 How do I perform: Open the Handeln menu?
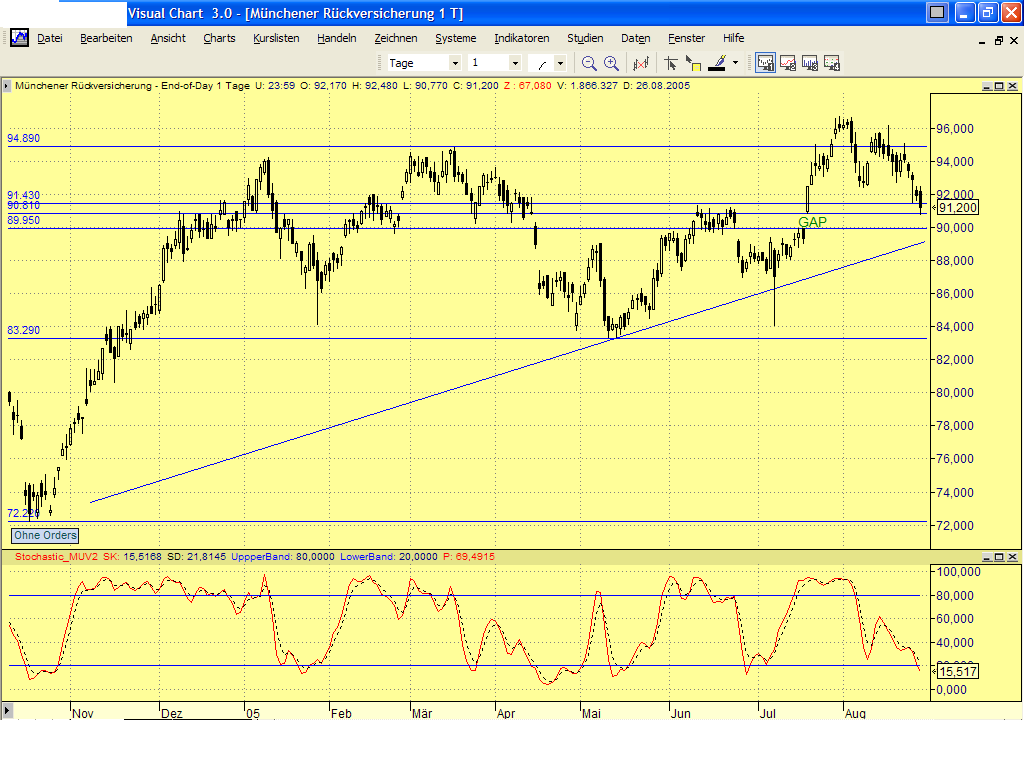(336, 38)
